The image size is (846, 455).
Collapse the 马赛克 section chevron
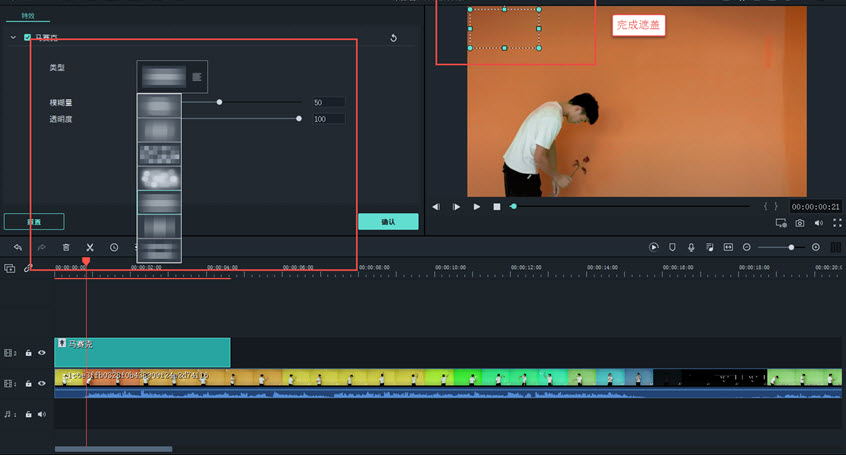pos(13,38)
